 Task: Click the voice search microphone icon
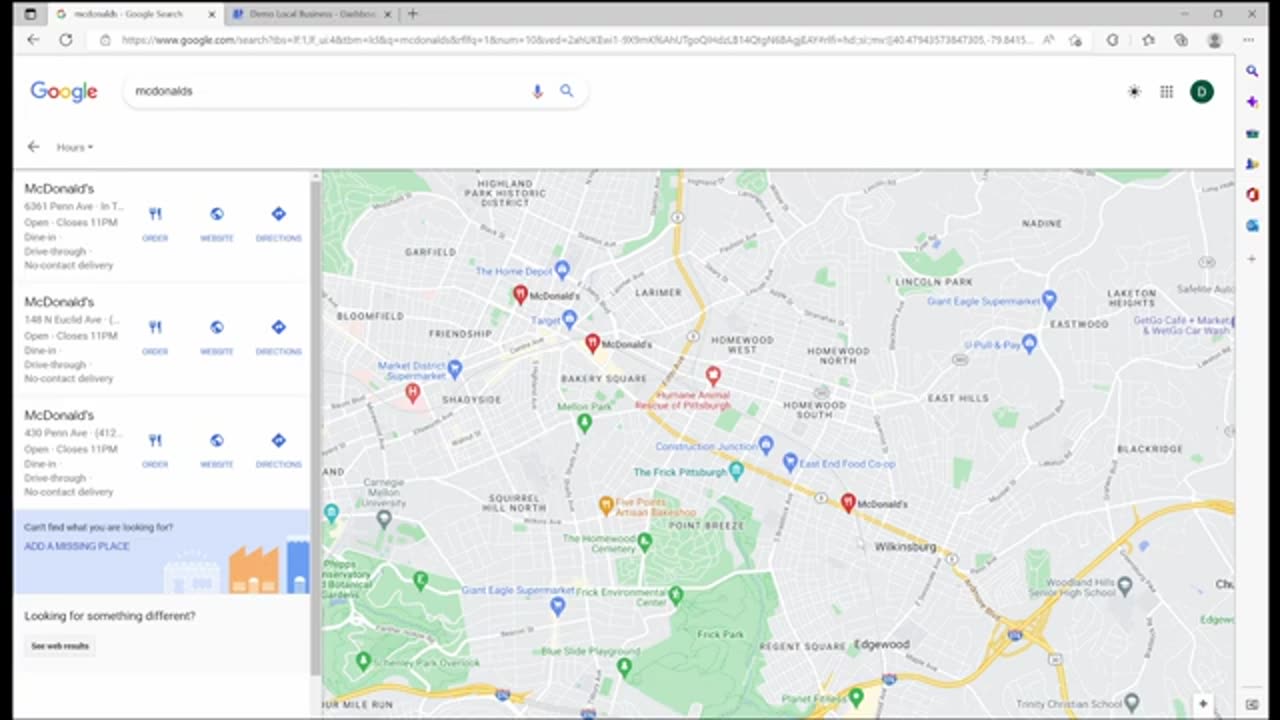click(537, 91)
